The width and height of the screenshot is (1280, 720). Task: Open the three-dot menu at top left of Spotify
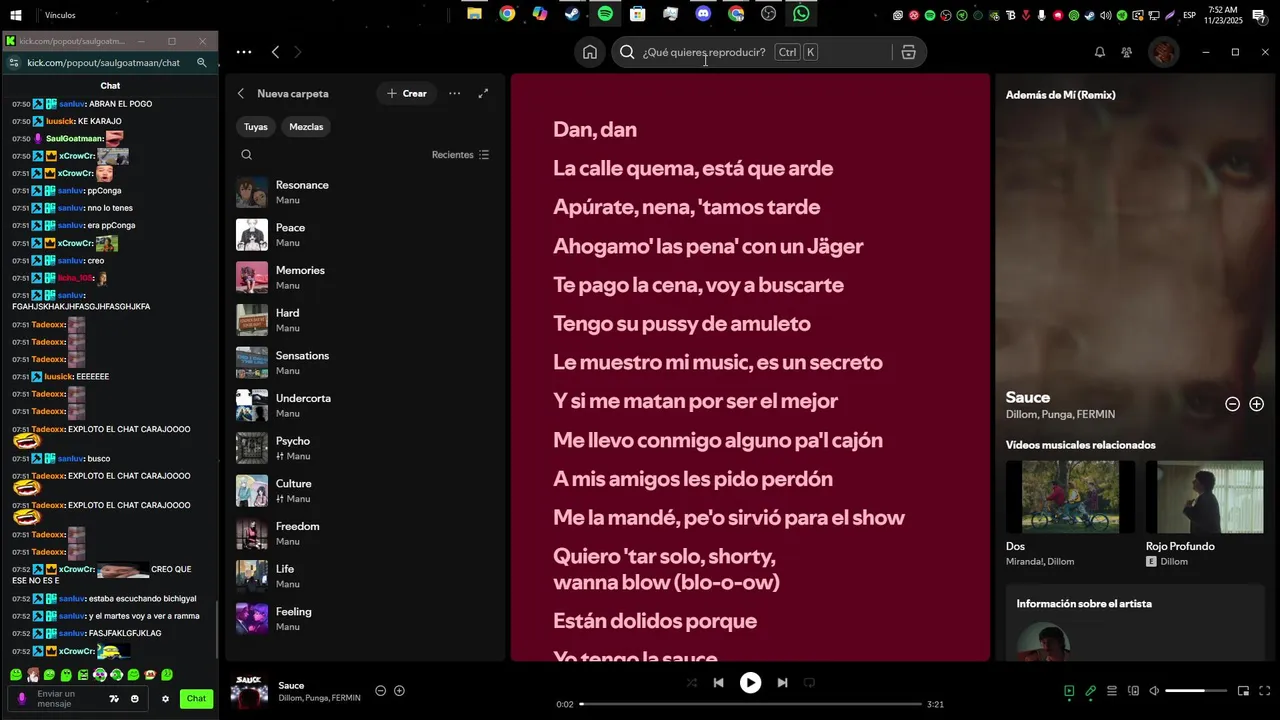[x=244, y=52]
